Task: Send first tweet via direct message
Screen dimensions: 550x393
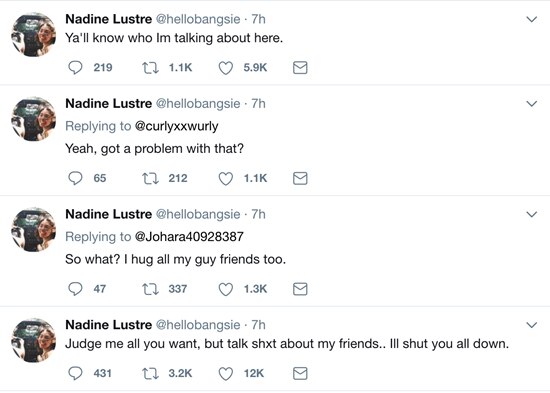Action: [300, 67]
